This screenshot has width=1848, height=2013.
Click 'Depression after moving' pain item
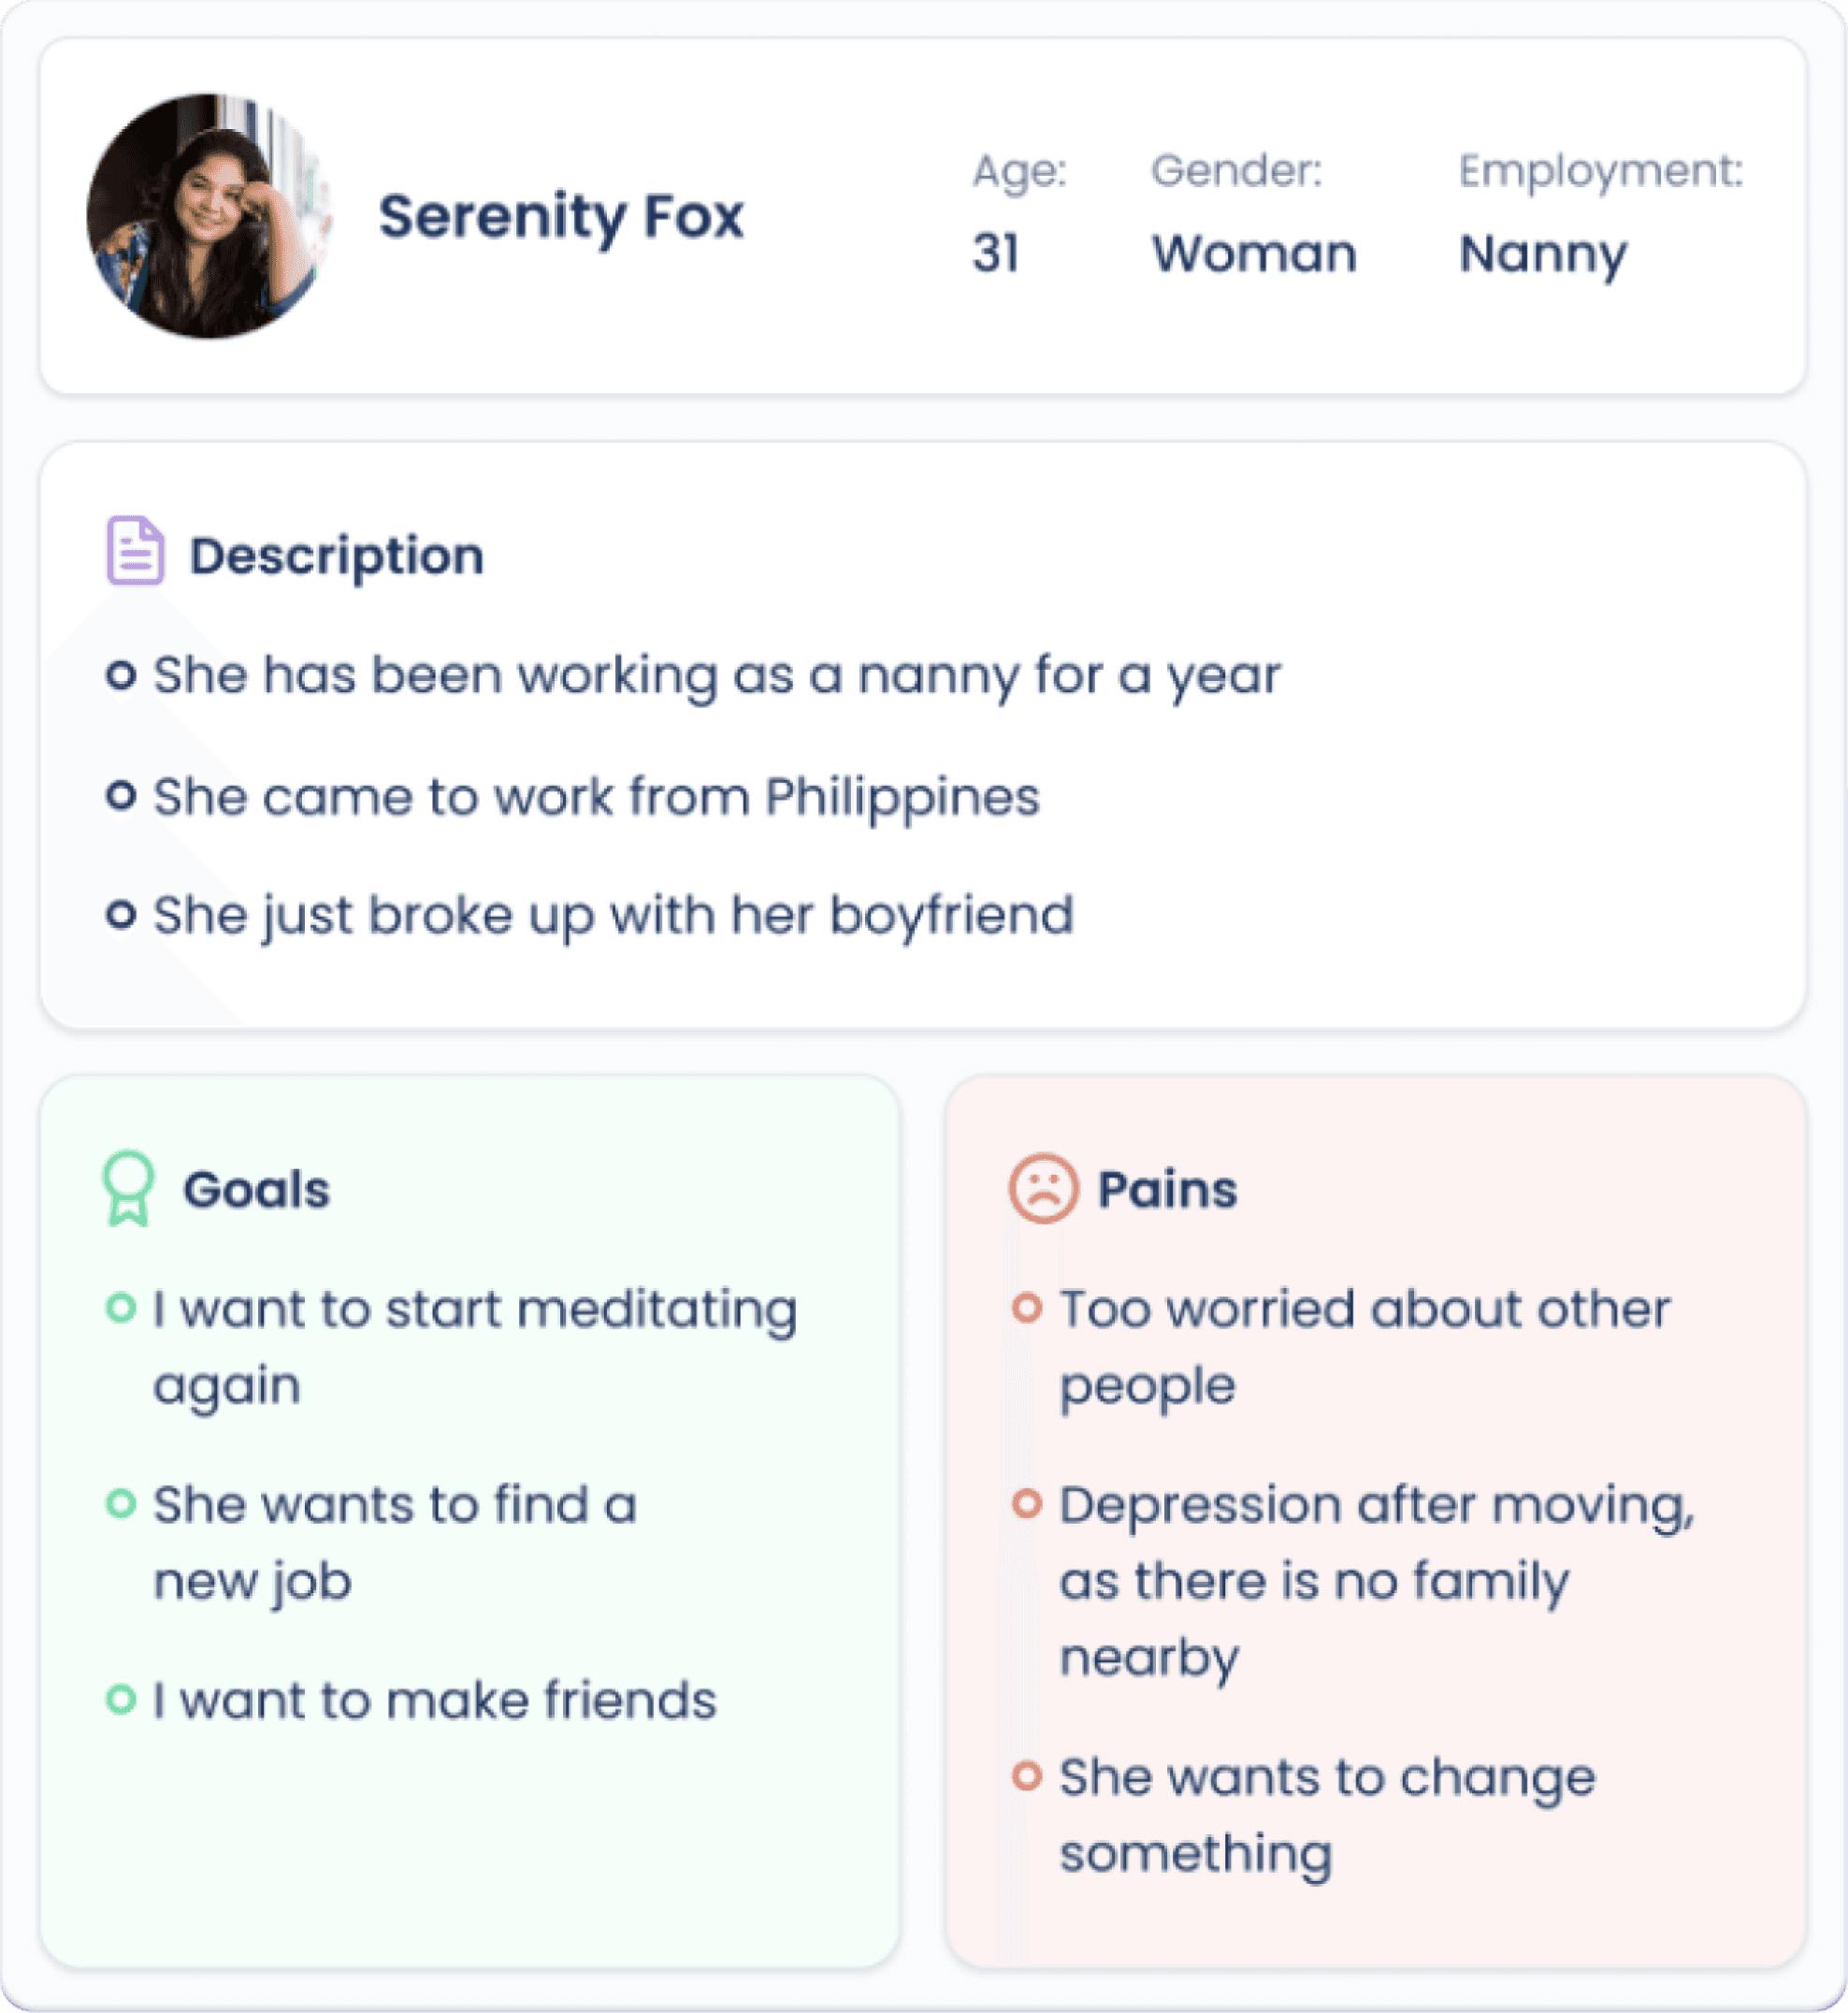(x=1377, y=1582)
